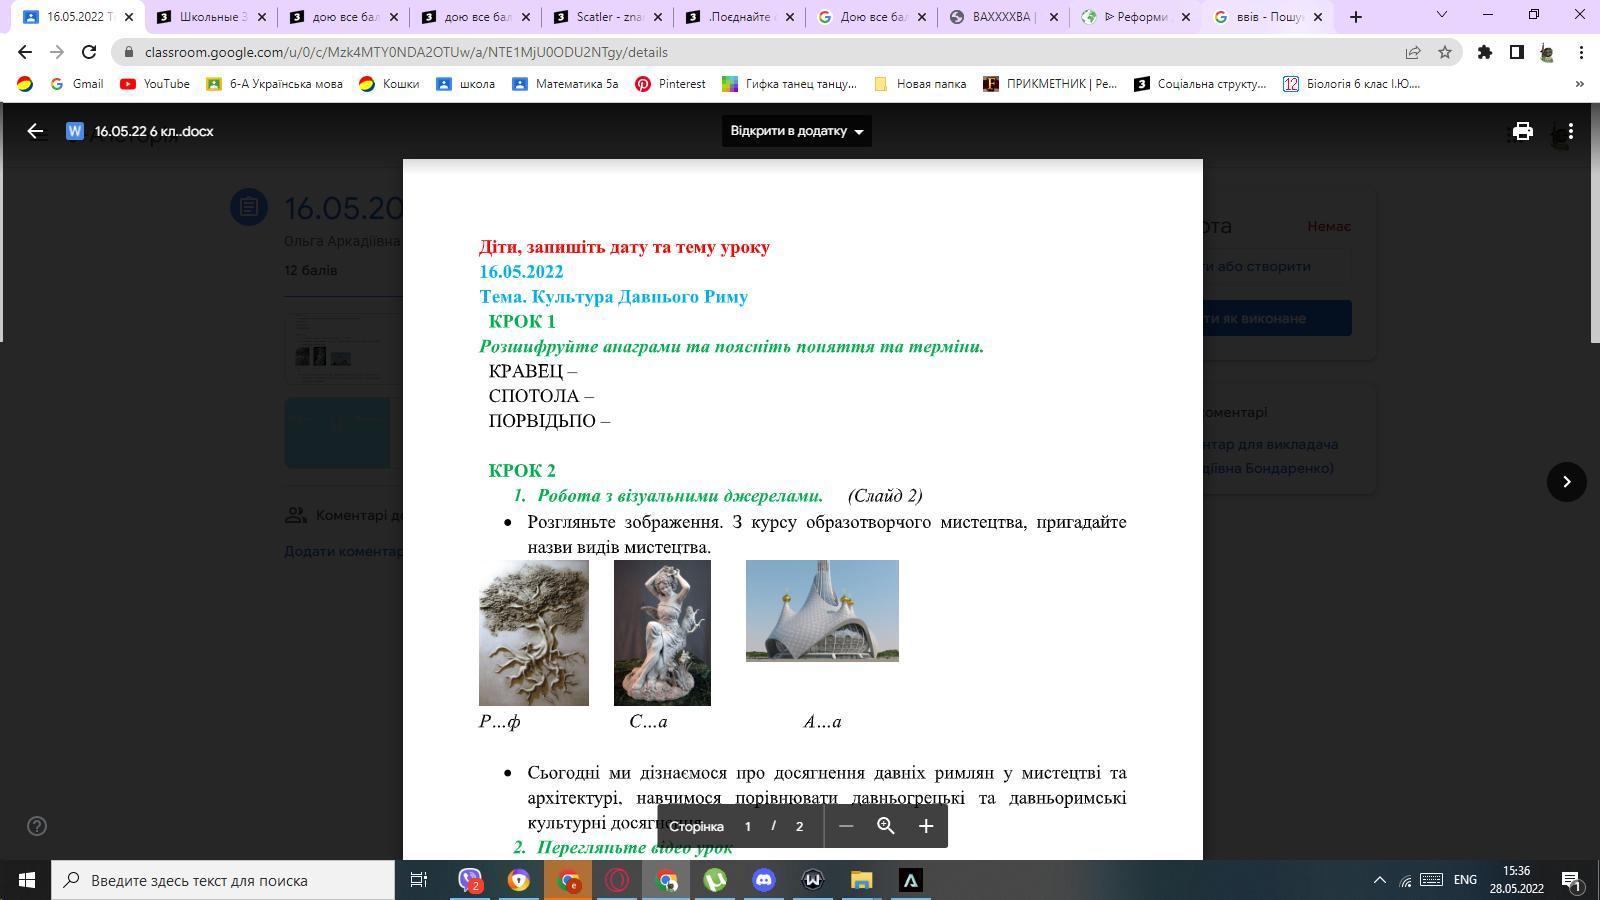1600x900 pixels.
Task: Open the Pinterest bookmark
Action: (670, 84)
